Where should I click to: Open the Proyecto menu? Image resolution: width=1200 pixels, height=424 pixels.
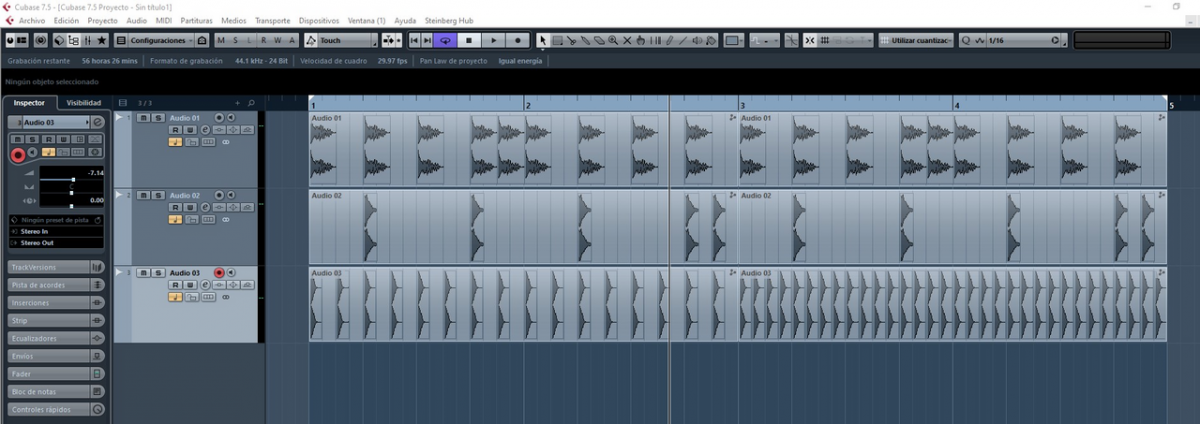point(102,20)
